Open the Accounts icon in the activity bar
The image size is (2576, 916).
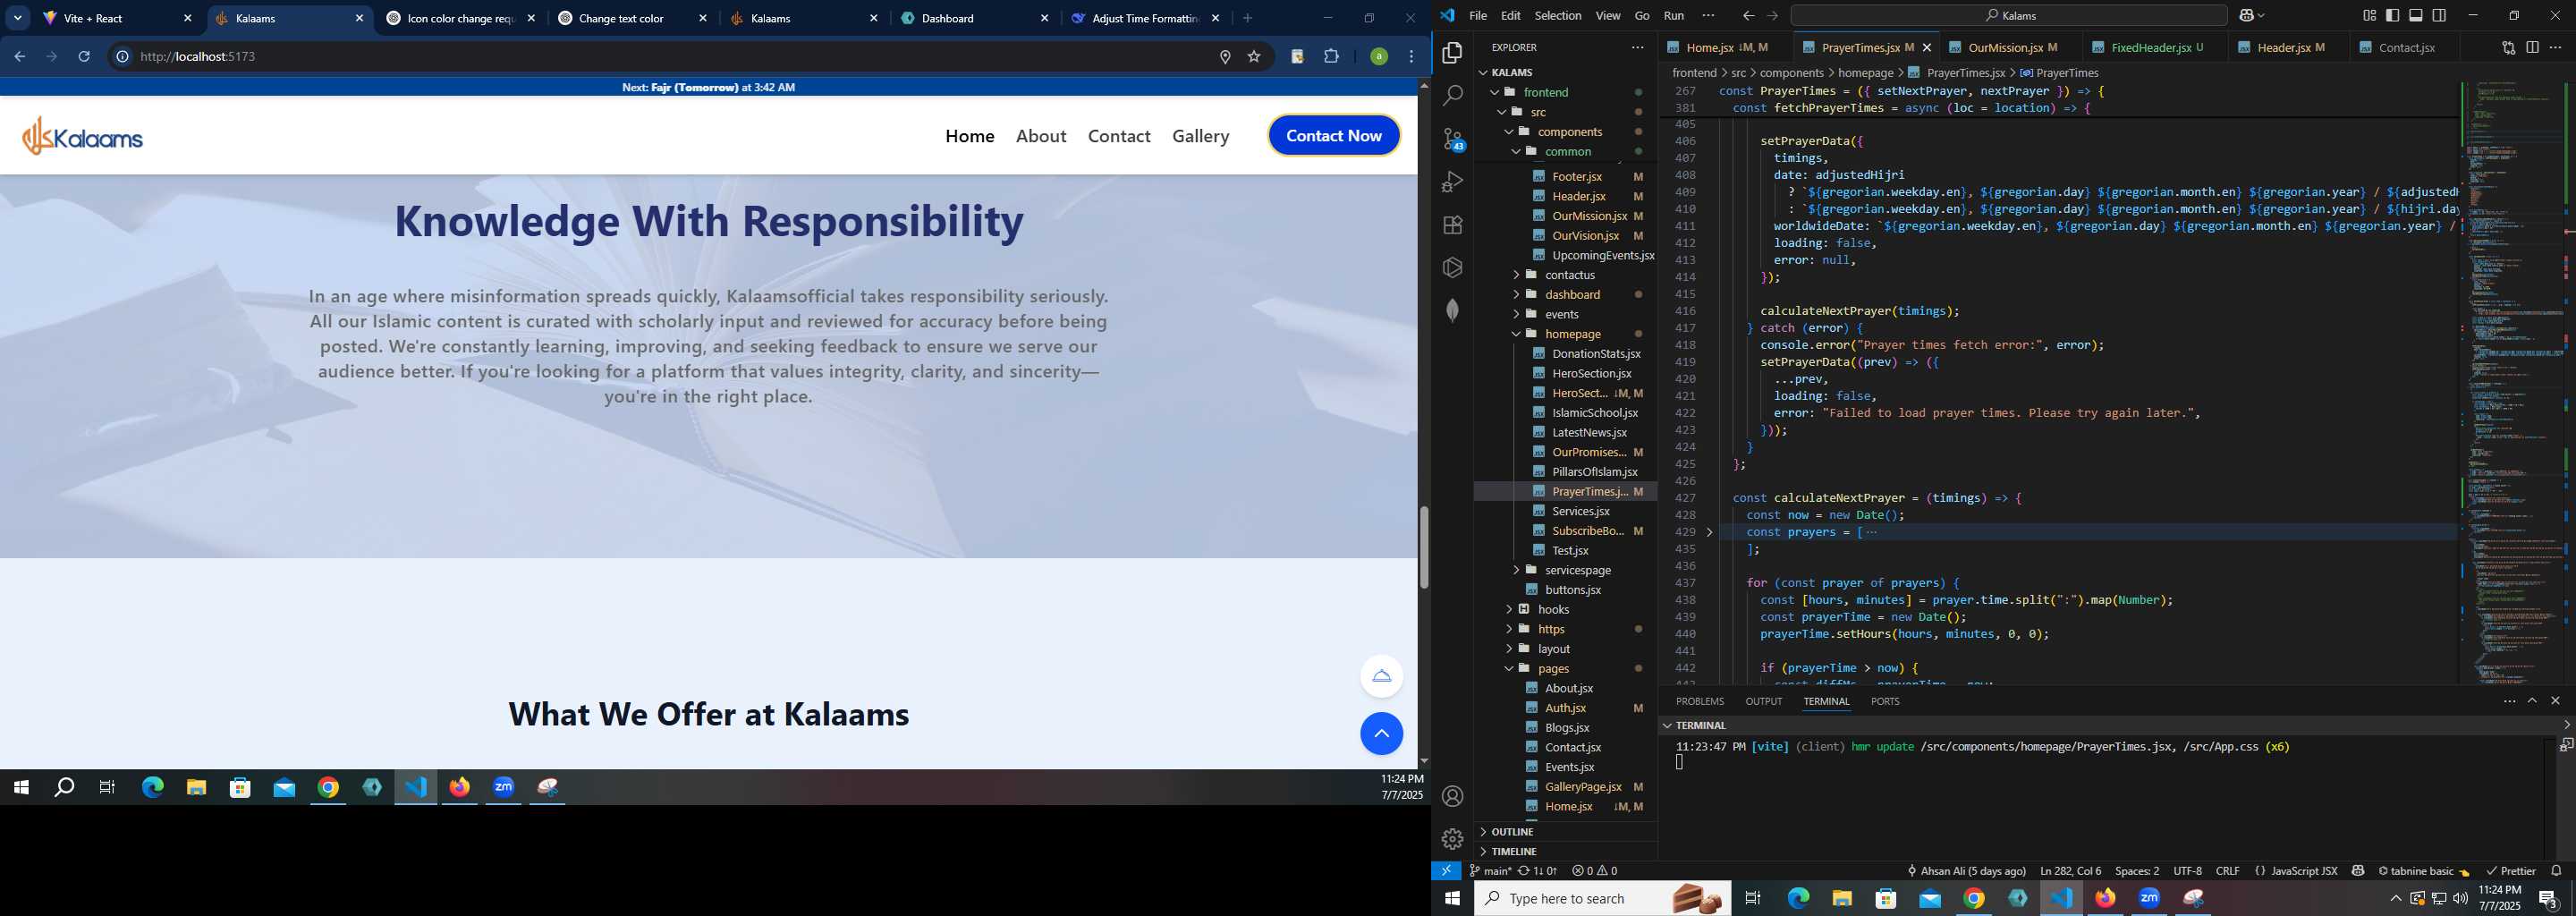click(x=1452, y=796)
